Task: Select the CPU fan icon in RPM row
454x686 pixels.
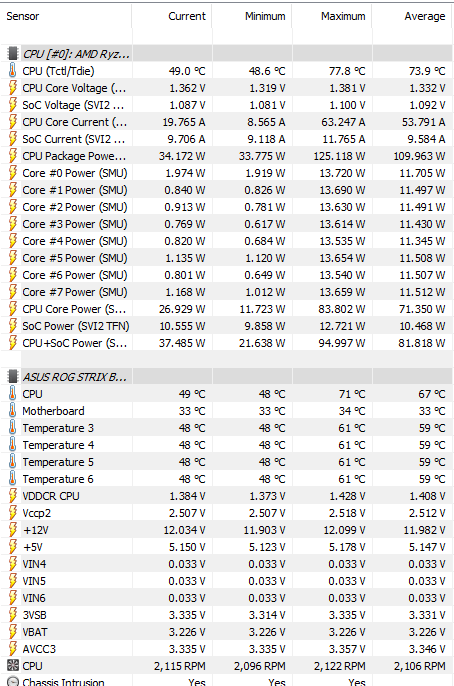Action: tap(13, 666)
